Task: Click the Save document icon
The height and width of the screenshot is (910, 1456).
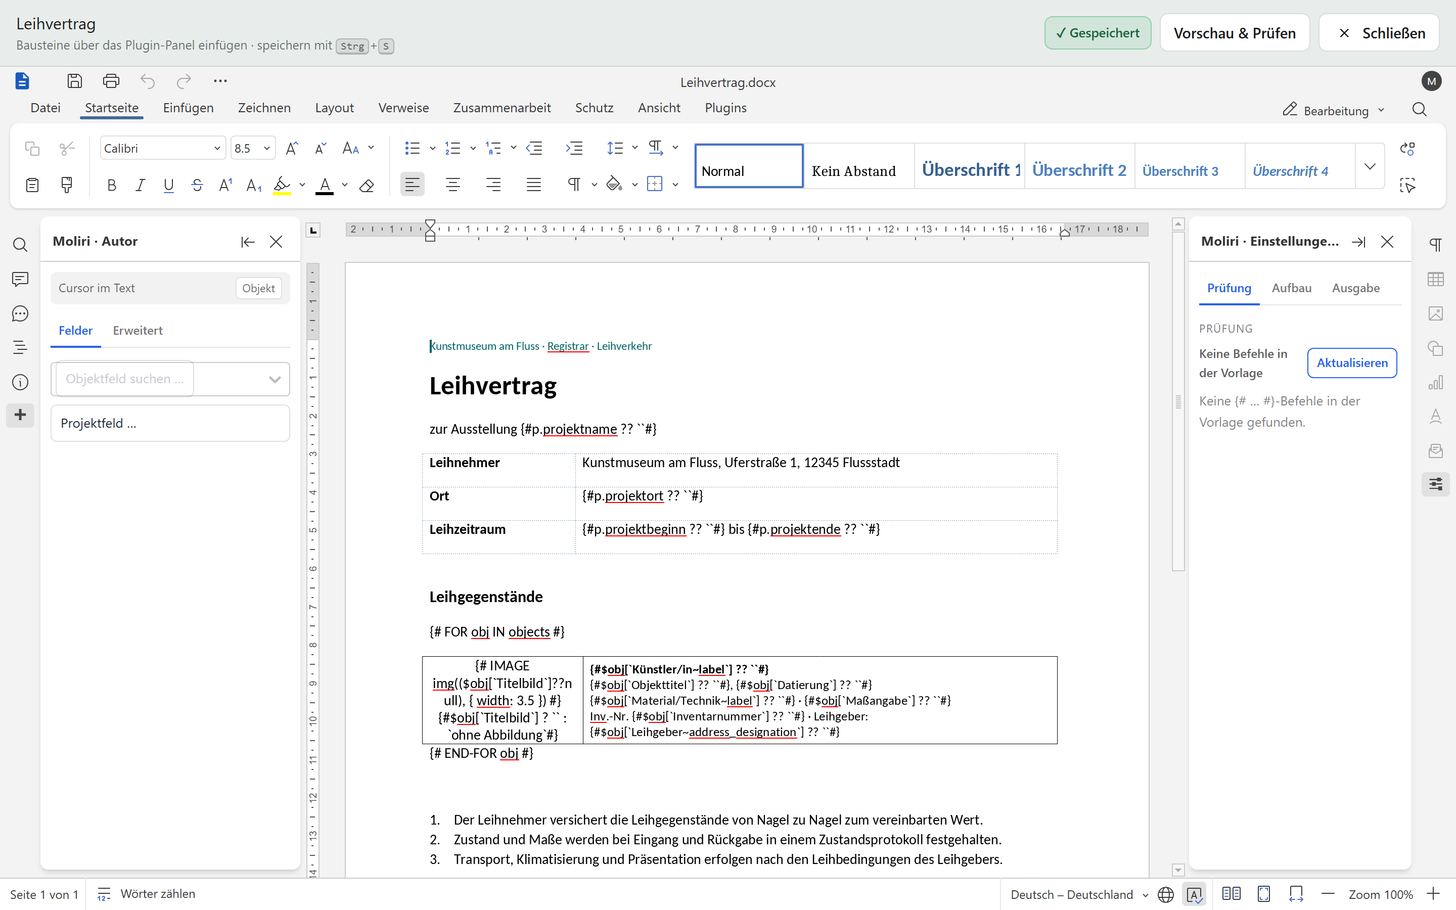Action: [x=74, y=81]
